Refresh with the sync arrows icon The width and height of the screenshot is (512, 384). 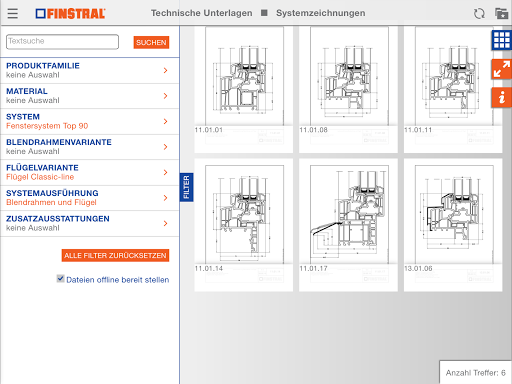coord(479,14)
